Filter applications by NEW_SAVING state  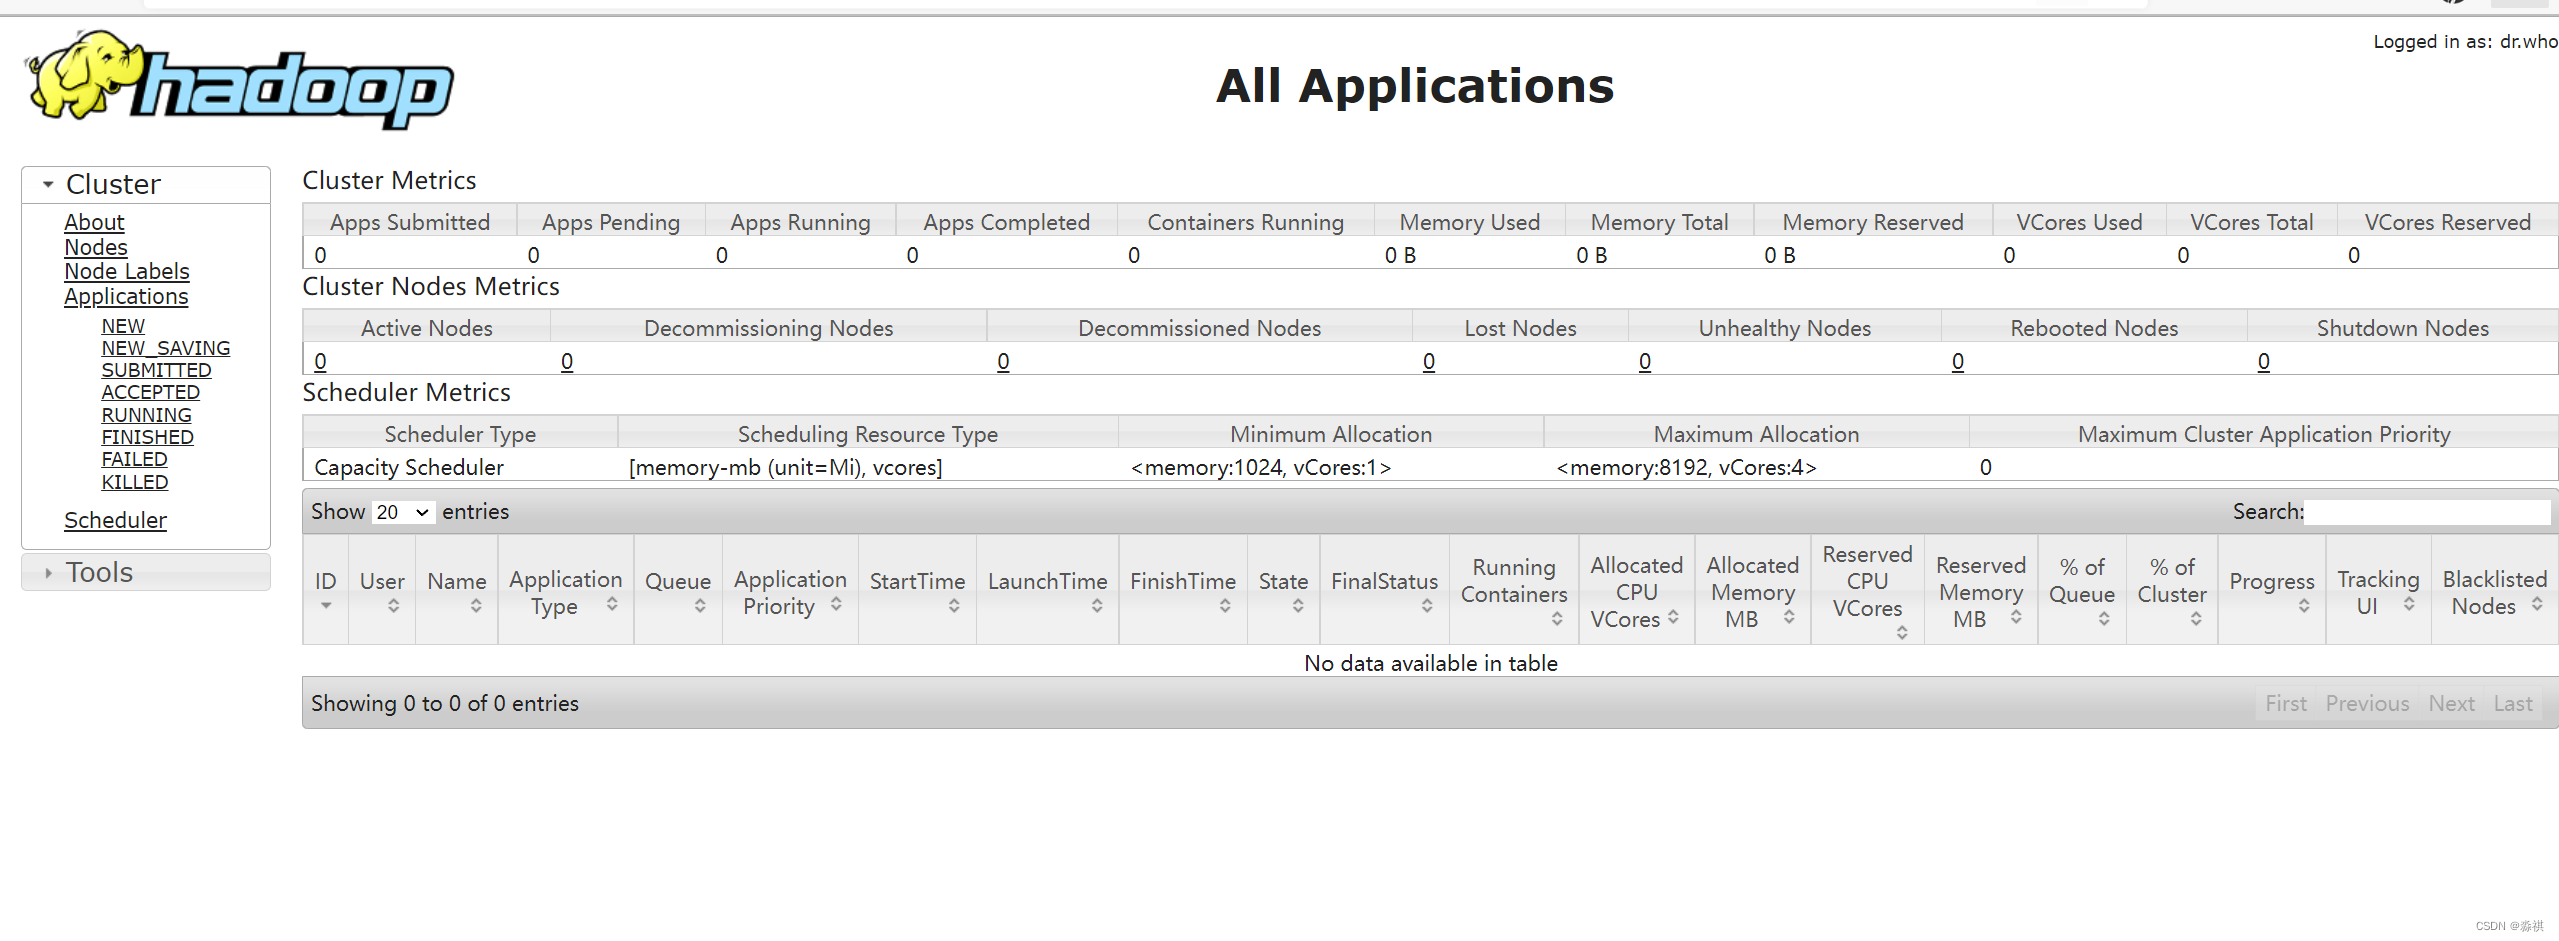pyautogui.click(x=166, y=348)
